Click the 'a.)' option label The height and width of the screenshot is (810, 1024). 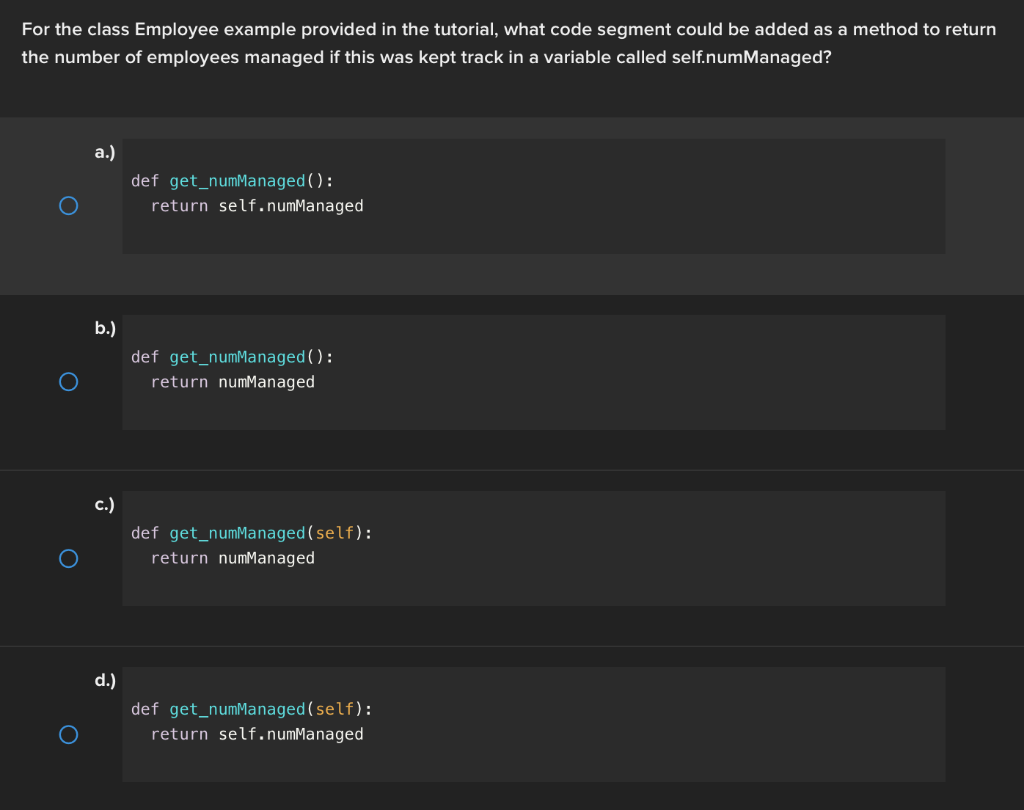104,152
